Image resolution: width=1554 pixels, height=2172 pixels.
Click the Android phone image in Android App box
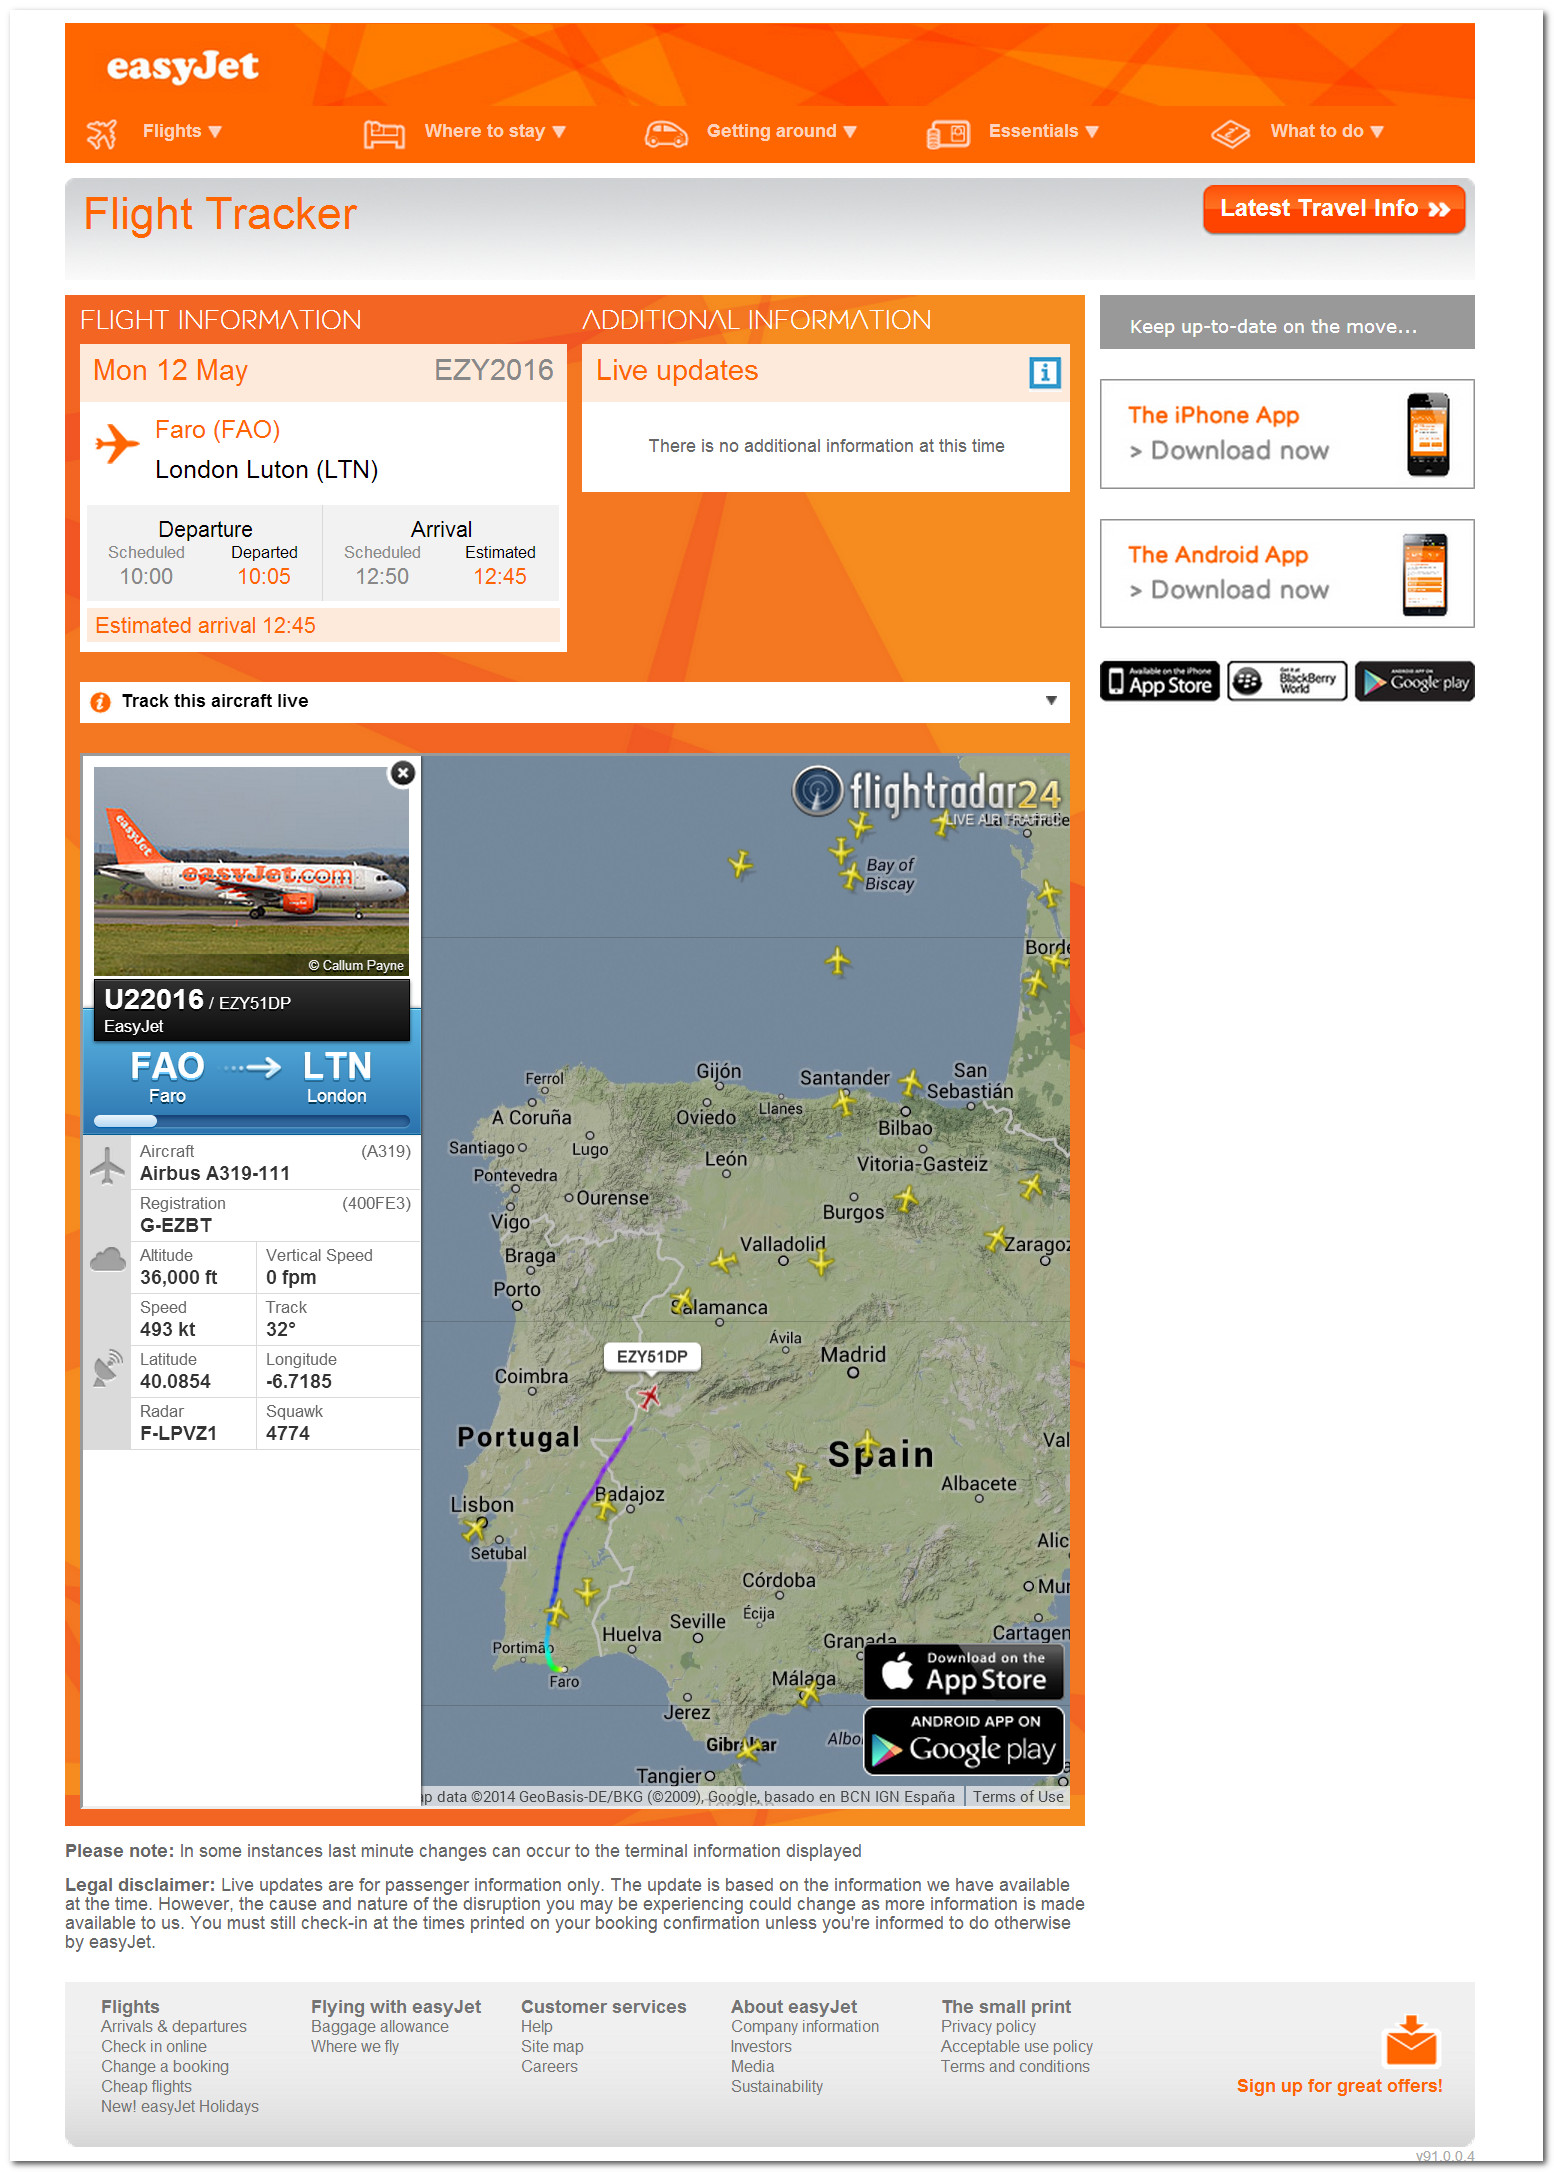[x=1425, y=574]
